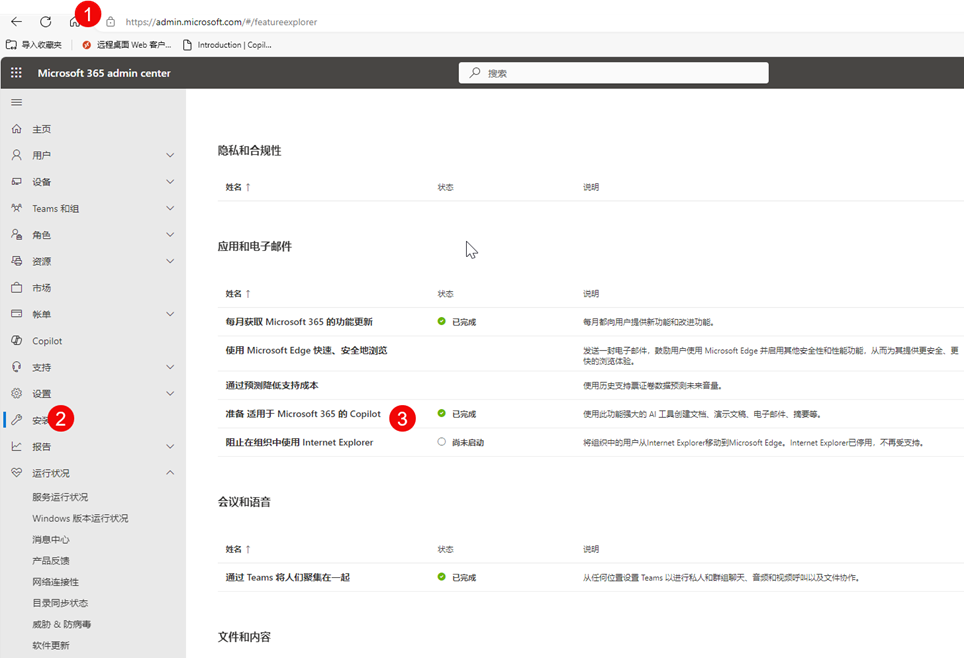Click the 说明 column header in 会议和语音
The width and height of the screenshot is (964, 658).
point(591,549)
